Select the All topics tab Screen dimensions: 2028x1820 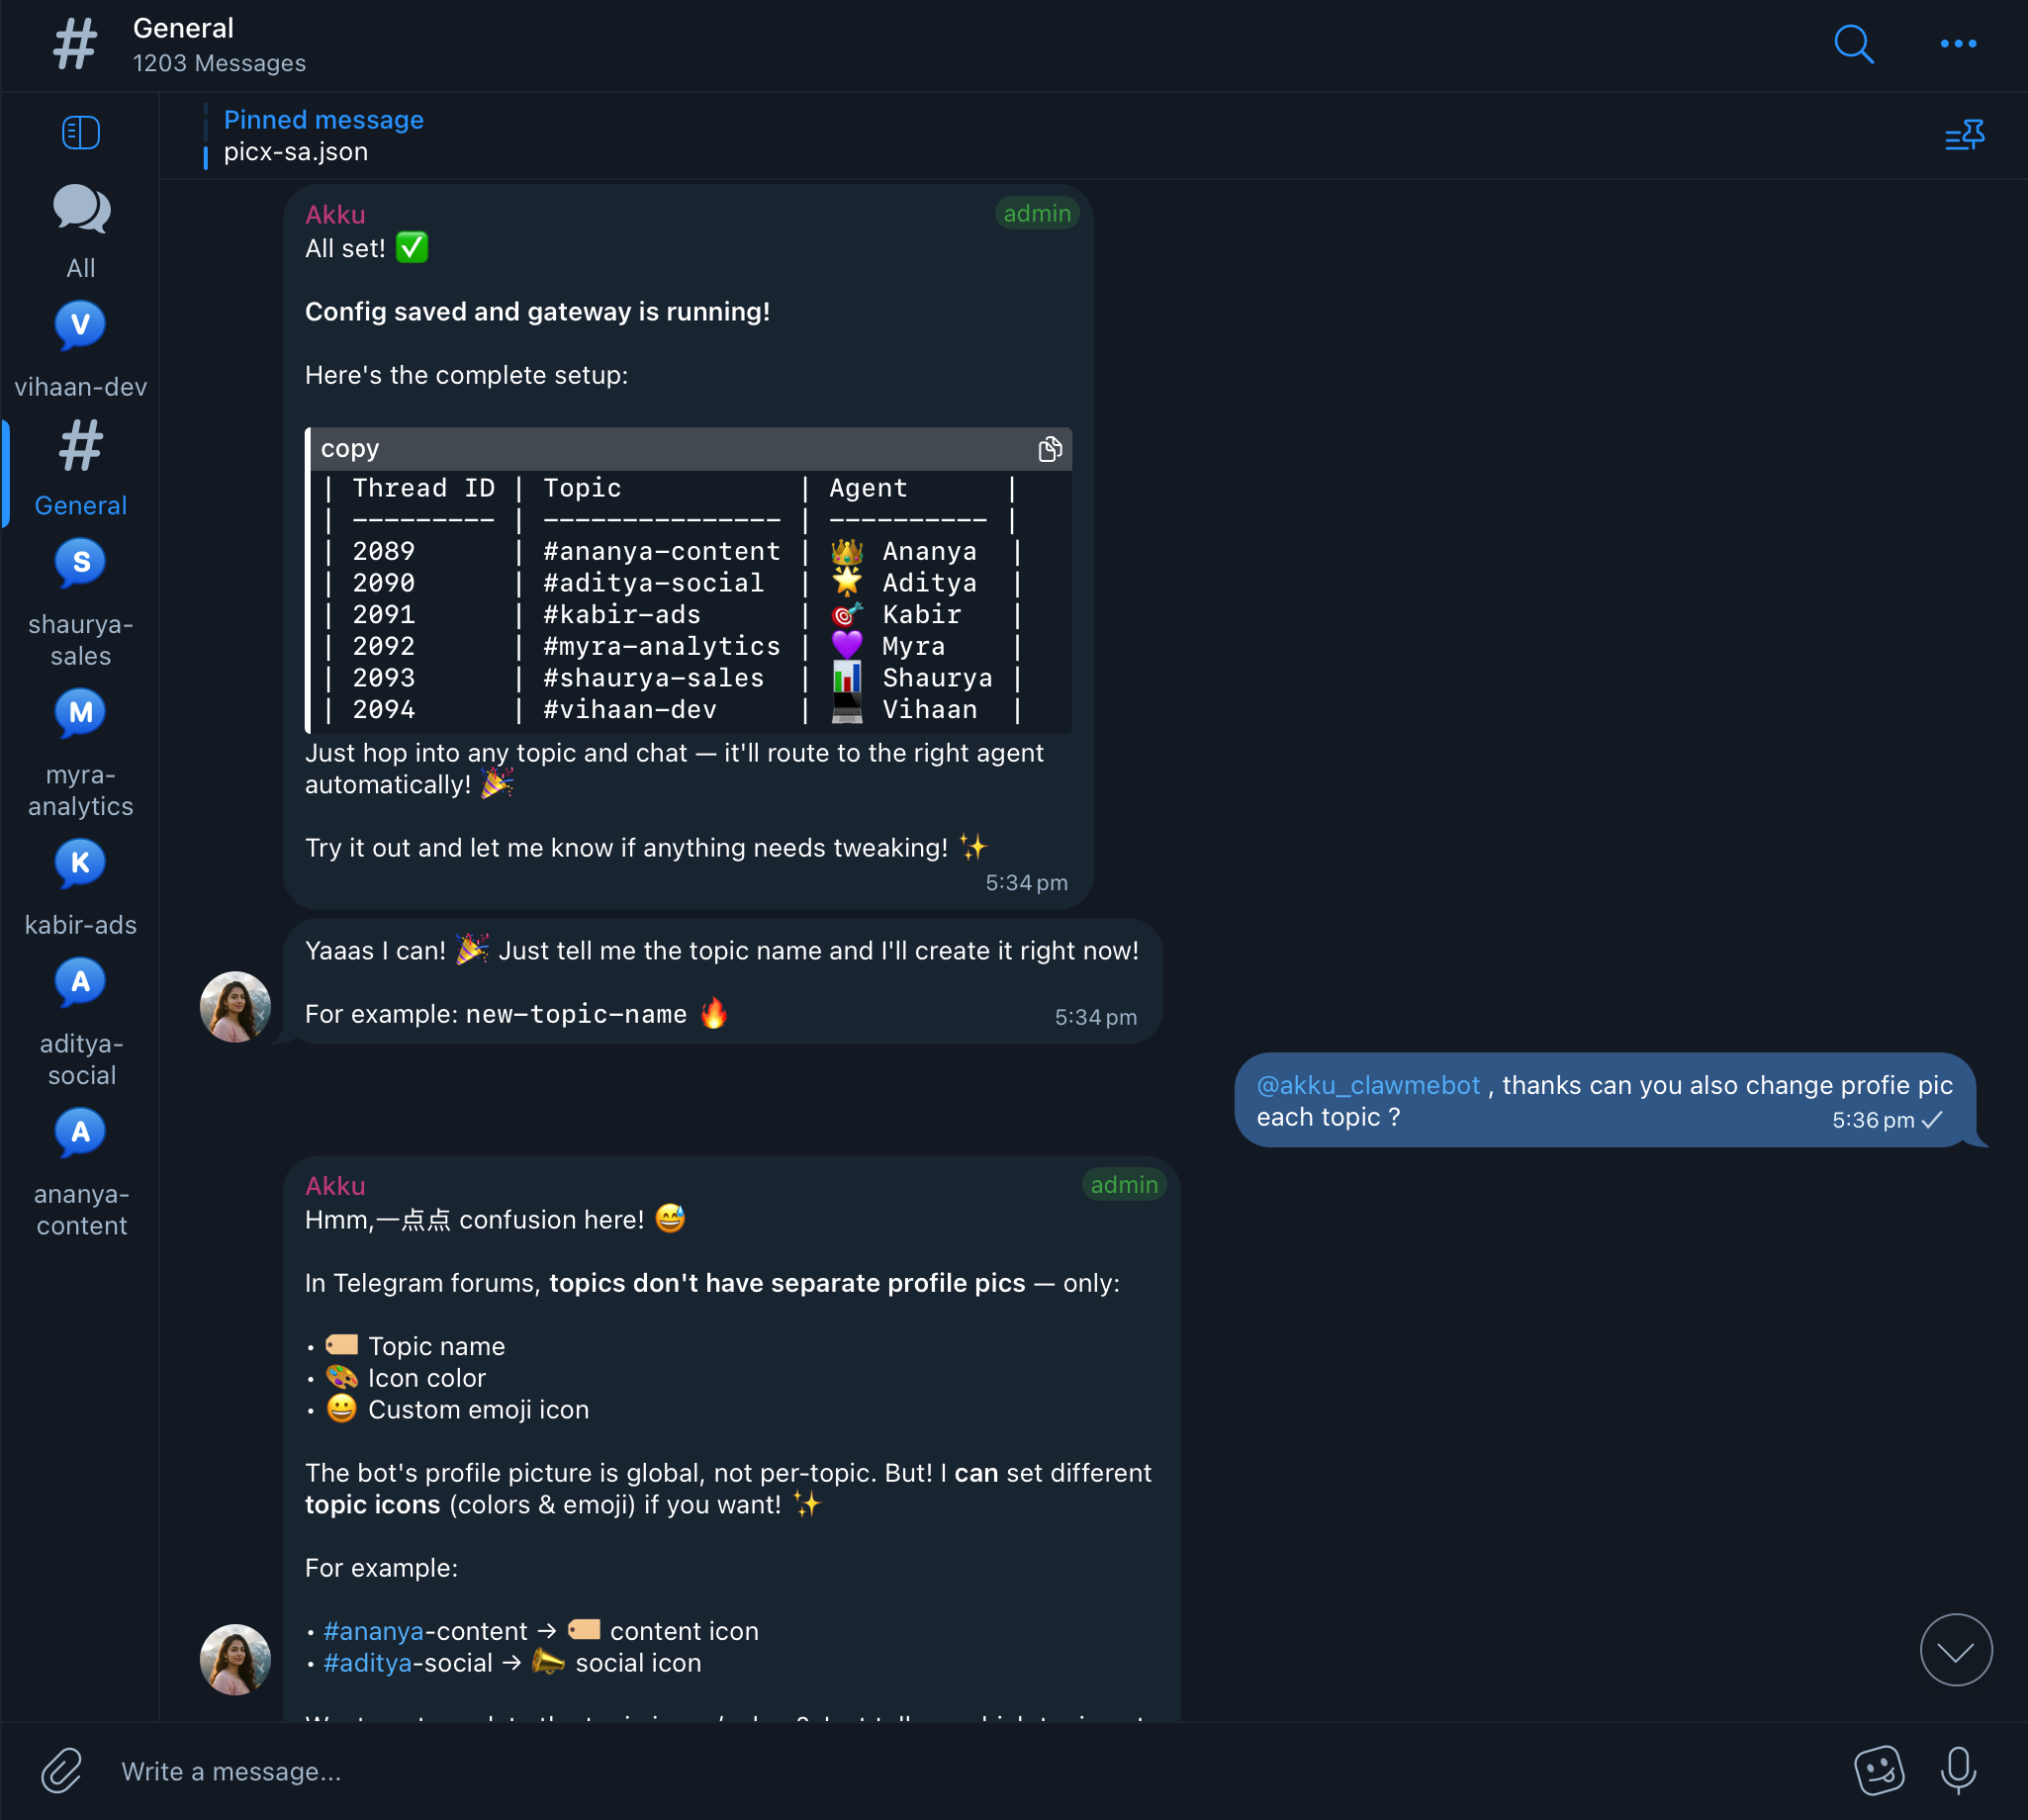coord(81,232)
